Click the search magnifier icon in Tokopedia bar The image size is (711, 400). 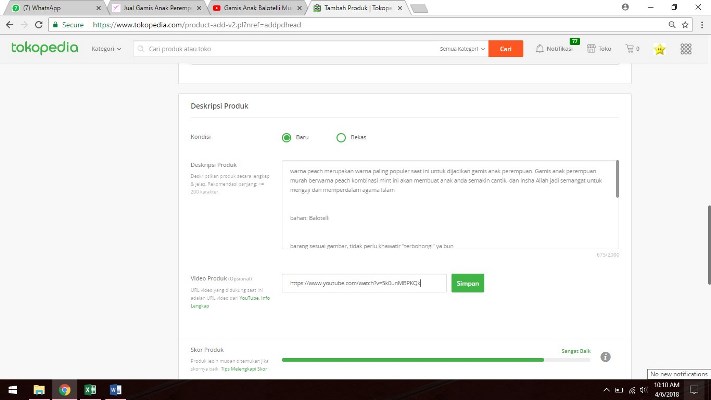141,49
